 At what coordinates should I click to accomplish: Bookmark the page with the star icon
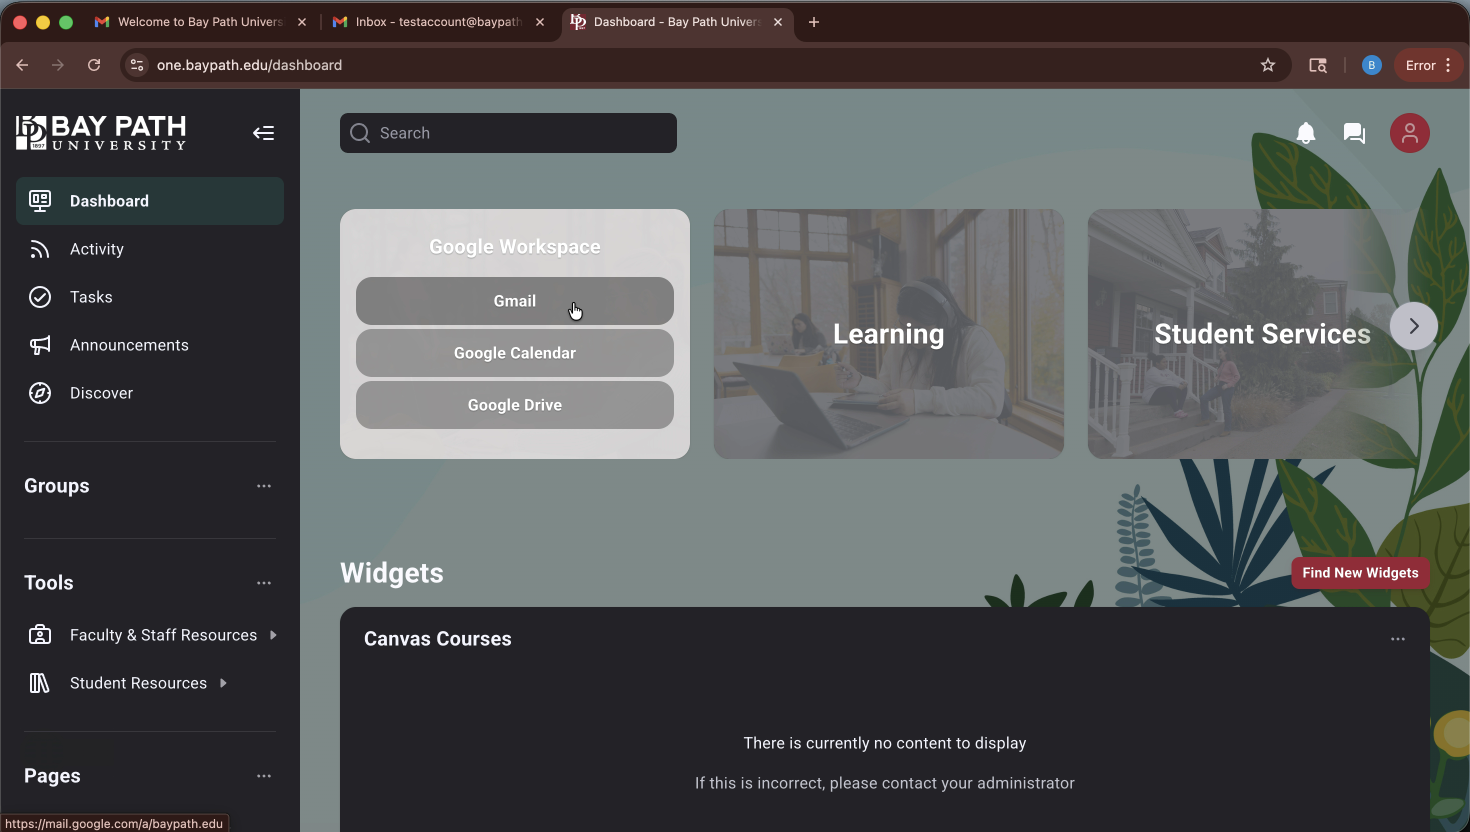click(x=1267, y=64)
